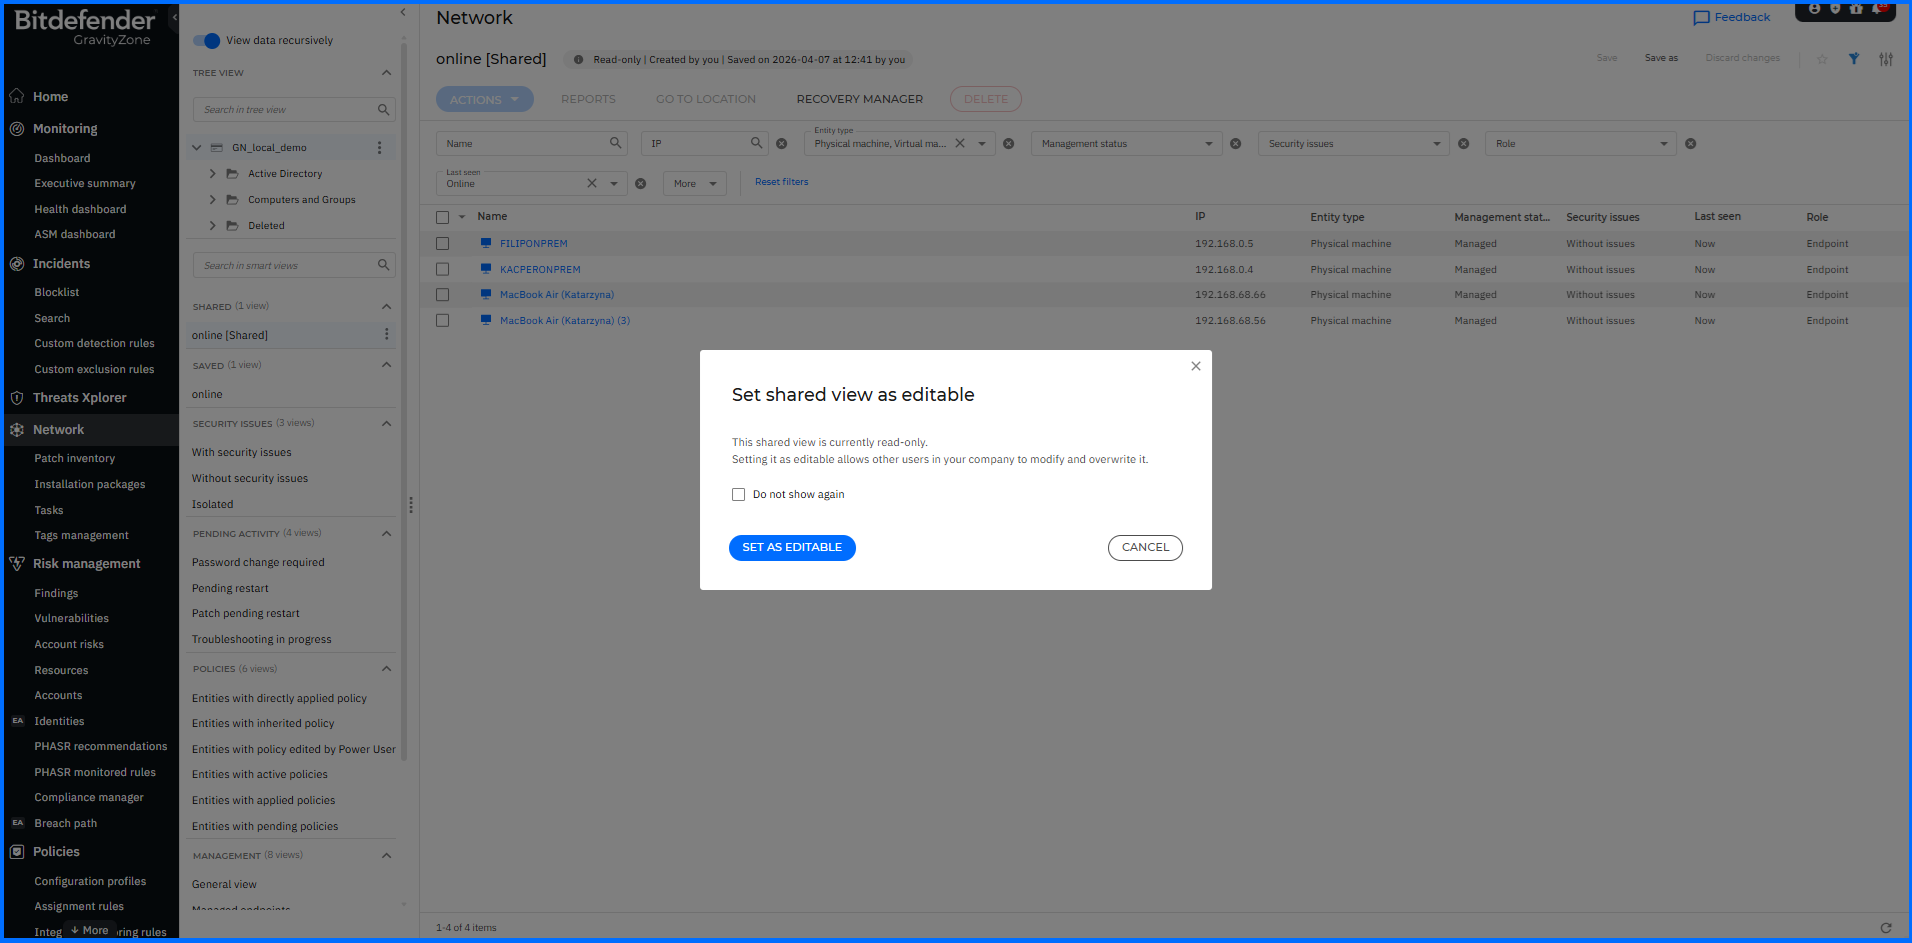This screenshot has height=943, width=1912.
Task: Click the Name filter input field
Action: (x=523, y=144)
